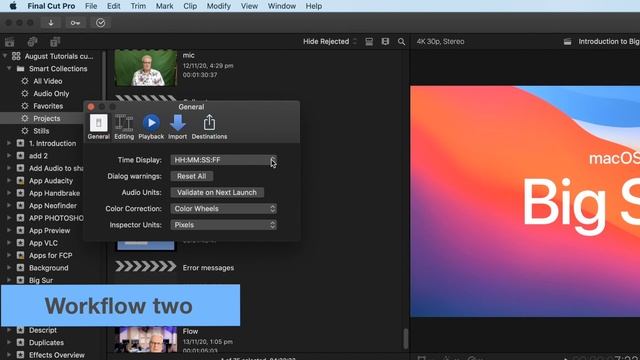
Task: Select the Effects Overview event
Action: [x=57, y=355]
